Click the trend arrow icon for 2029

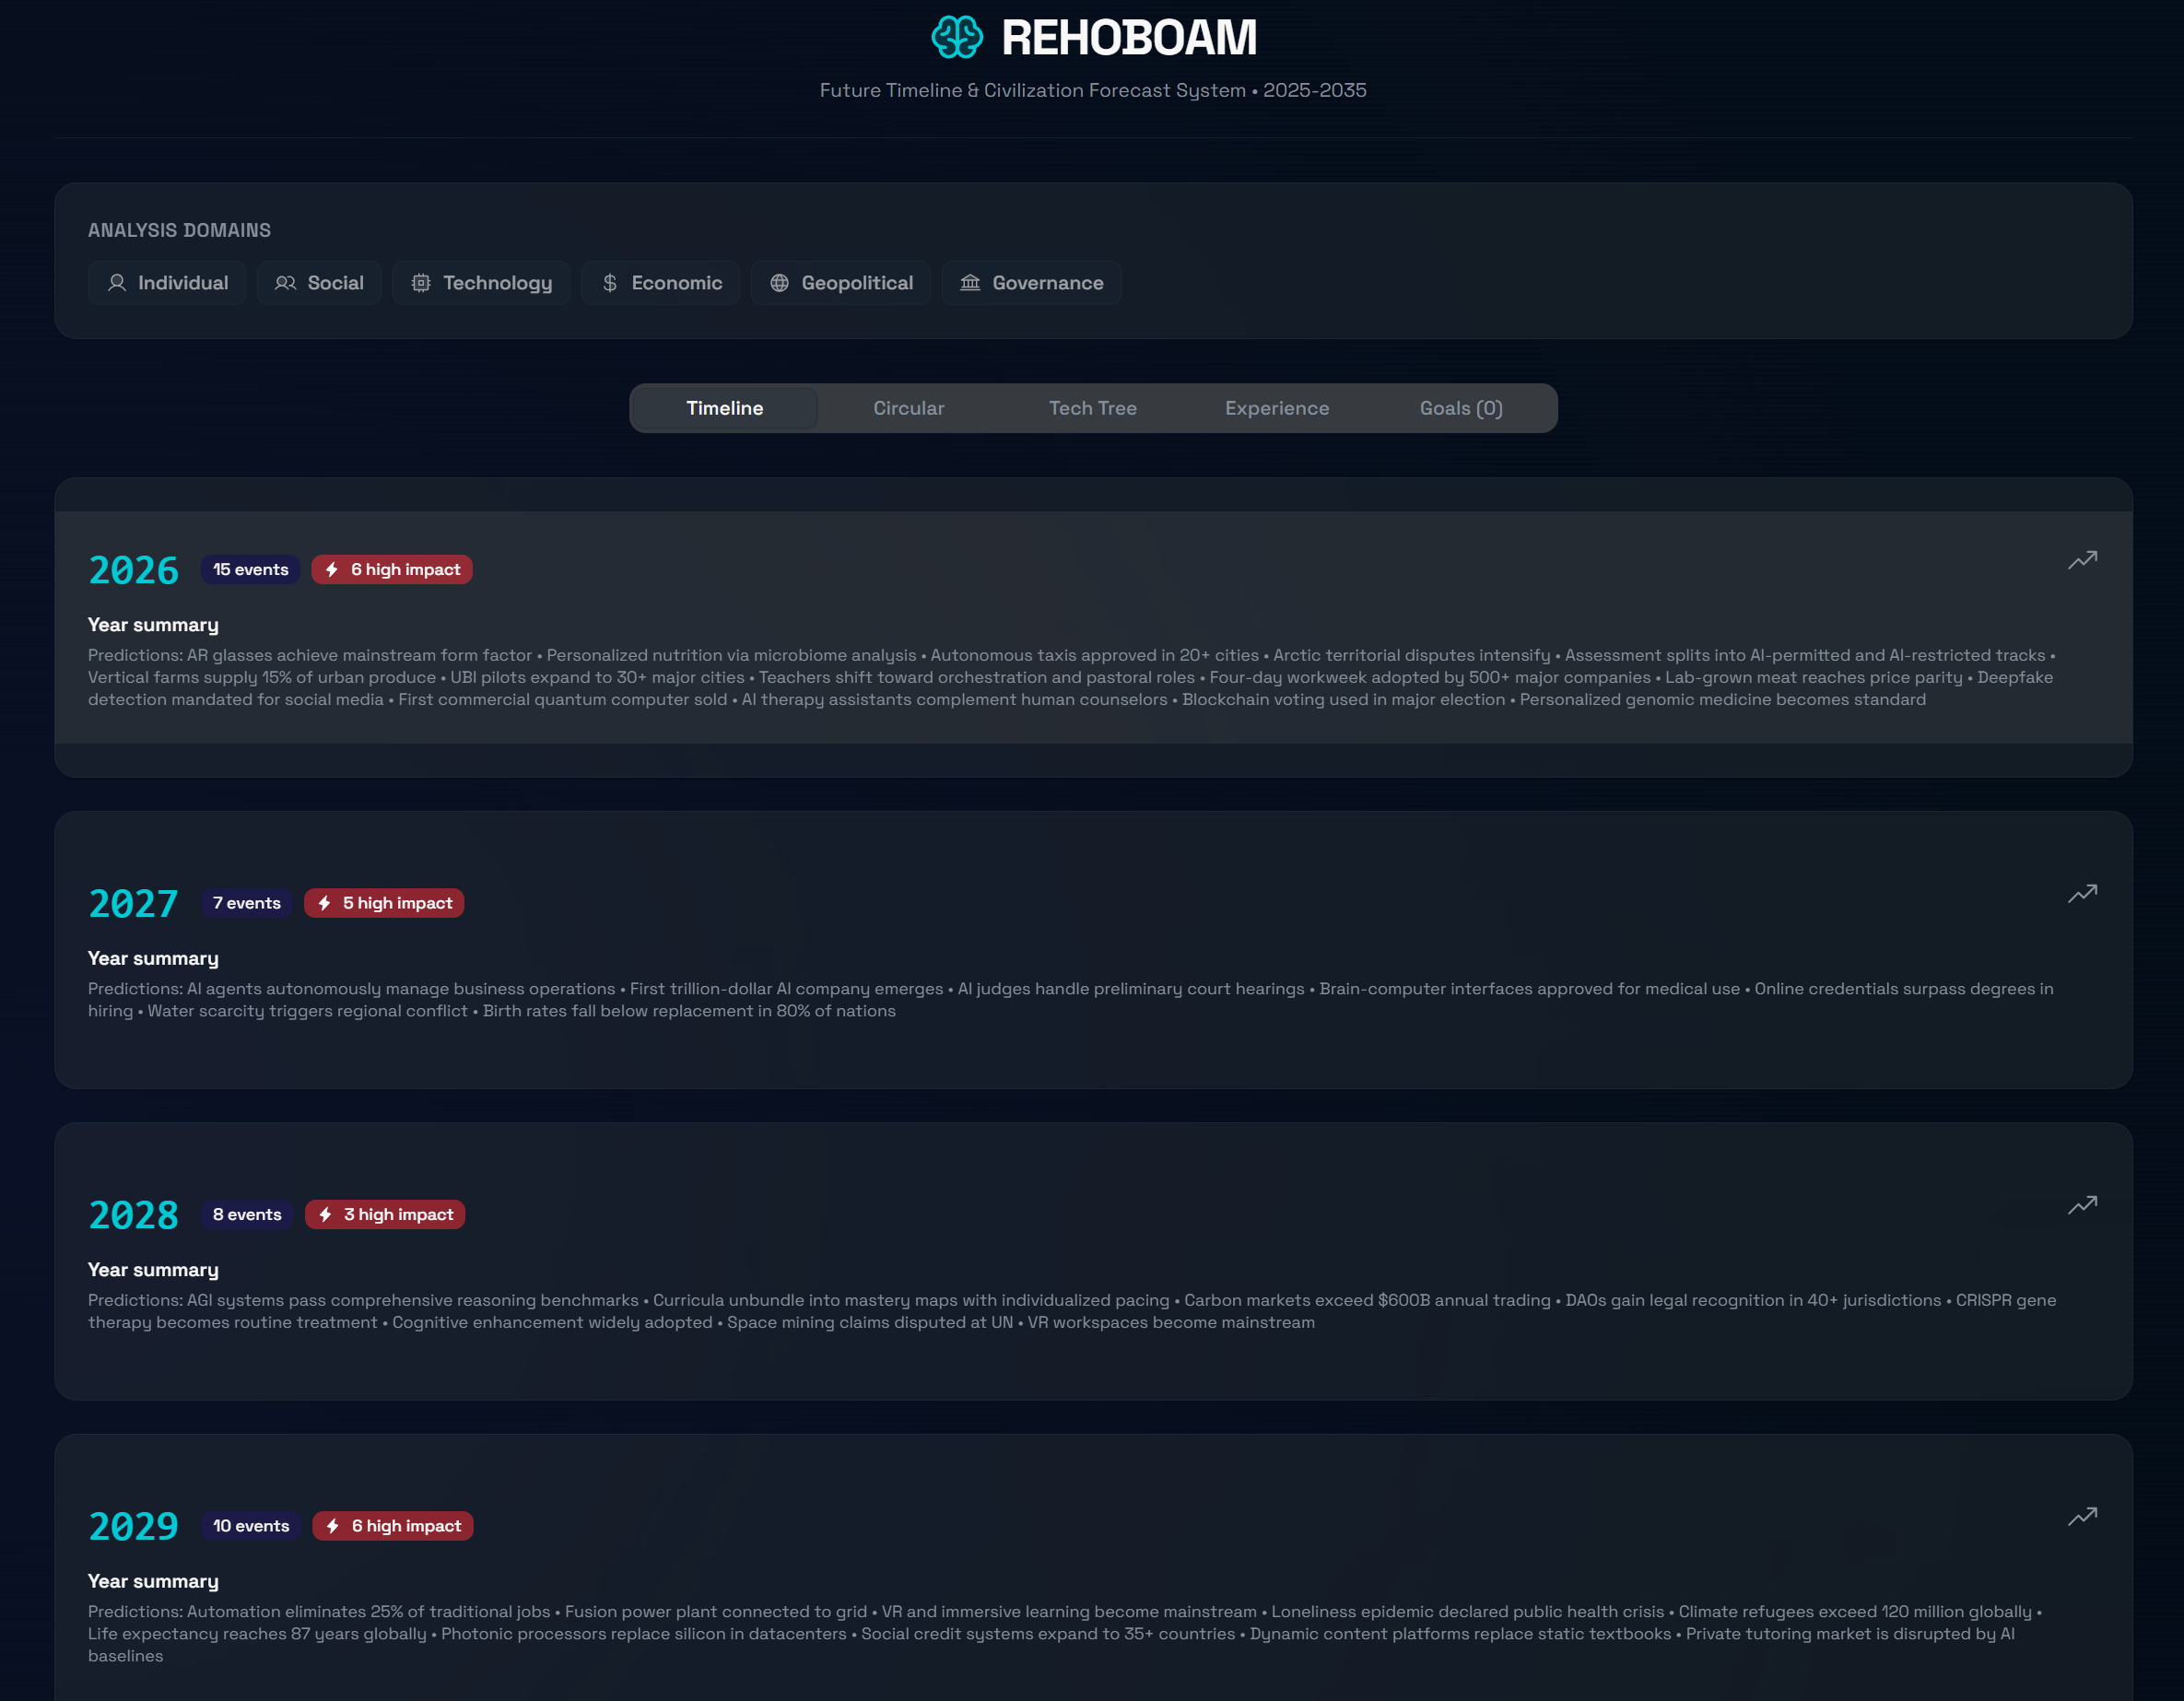[2082, 1516]
